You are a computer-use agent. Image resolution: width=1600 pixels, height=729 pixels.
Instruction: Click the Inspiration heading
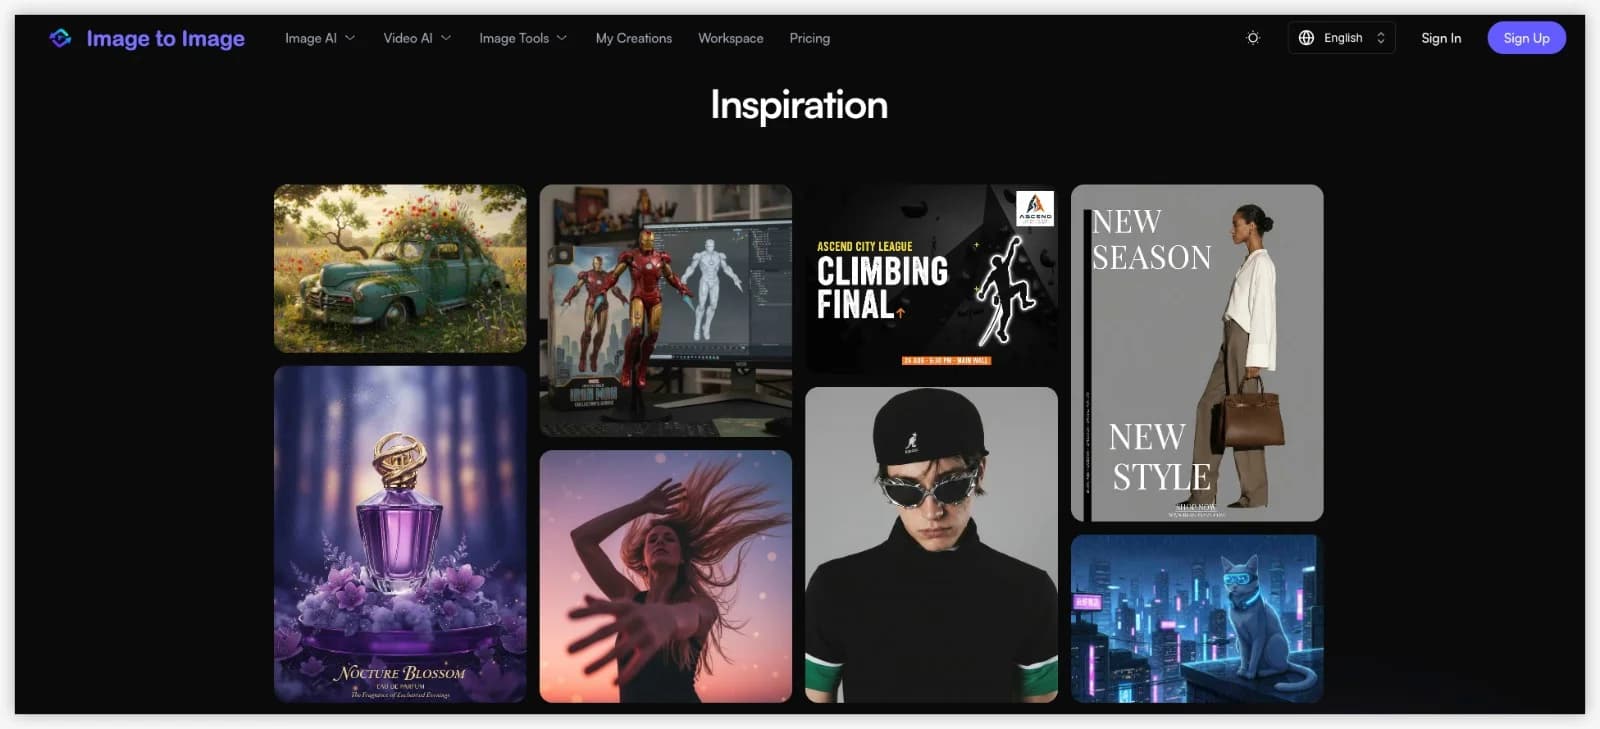[799, 106]
